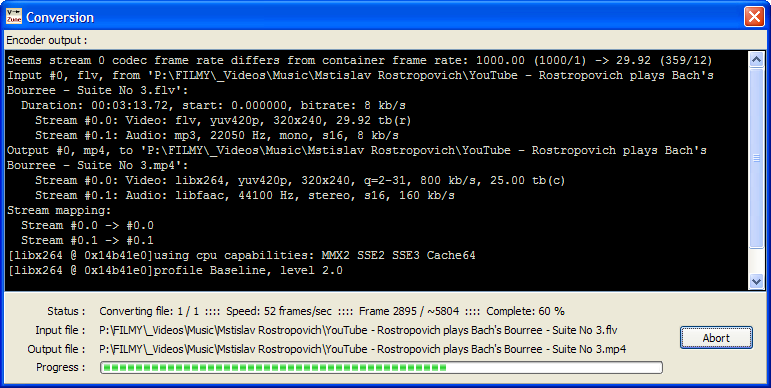The image size is (771, 388).
Task: Click the 'Conversion' window title text
Action: pos(60,17)
